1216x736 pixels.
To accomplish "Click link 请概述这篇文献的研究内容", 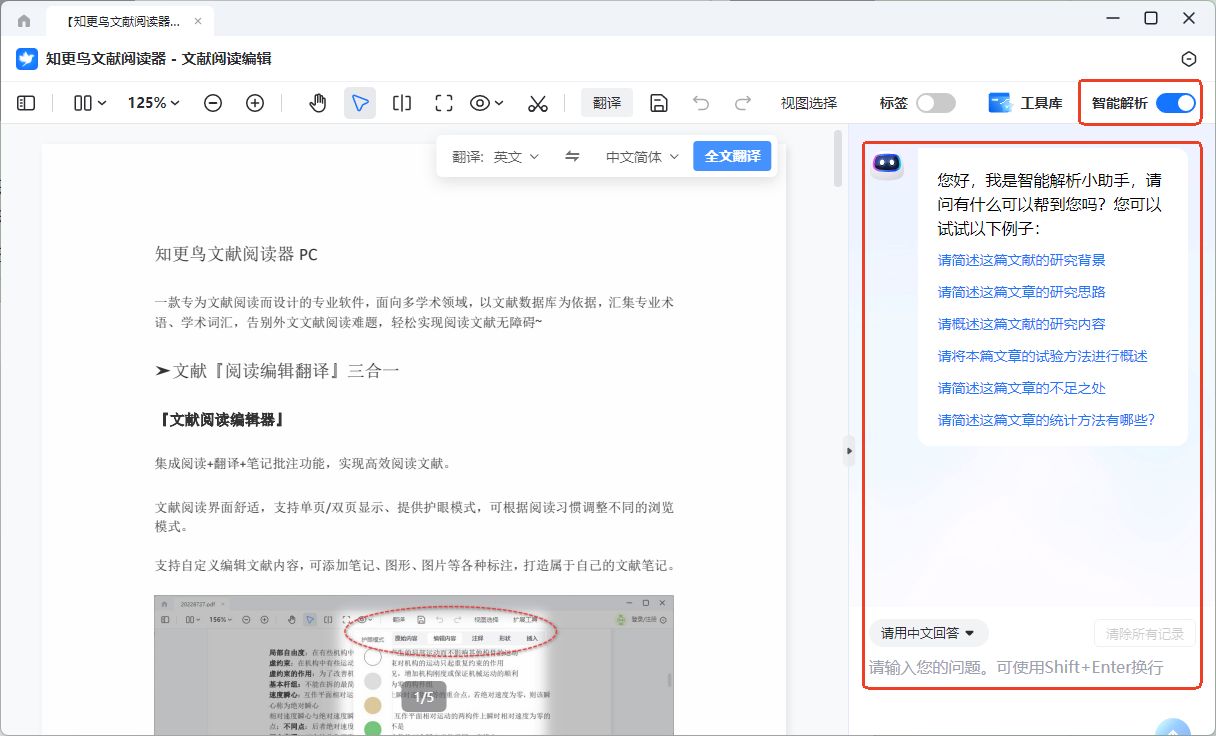I will (1021, 324).
